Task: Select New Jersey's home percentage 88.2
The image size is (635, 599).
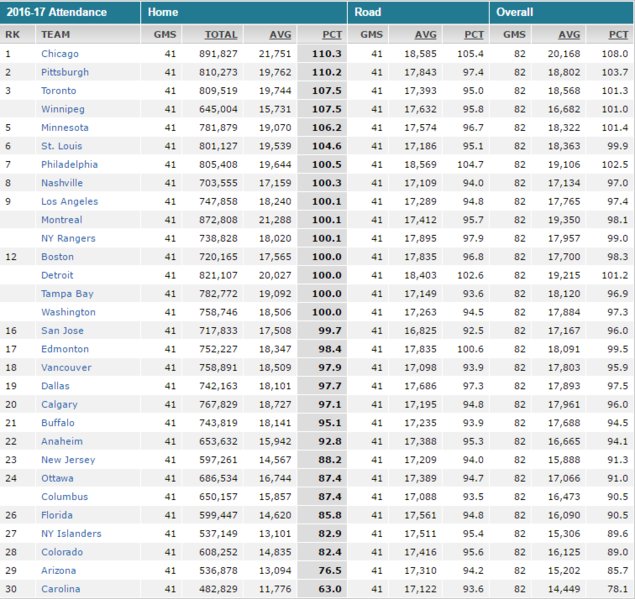Action: click(330, 460)
